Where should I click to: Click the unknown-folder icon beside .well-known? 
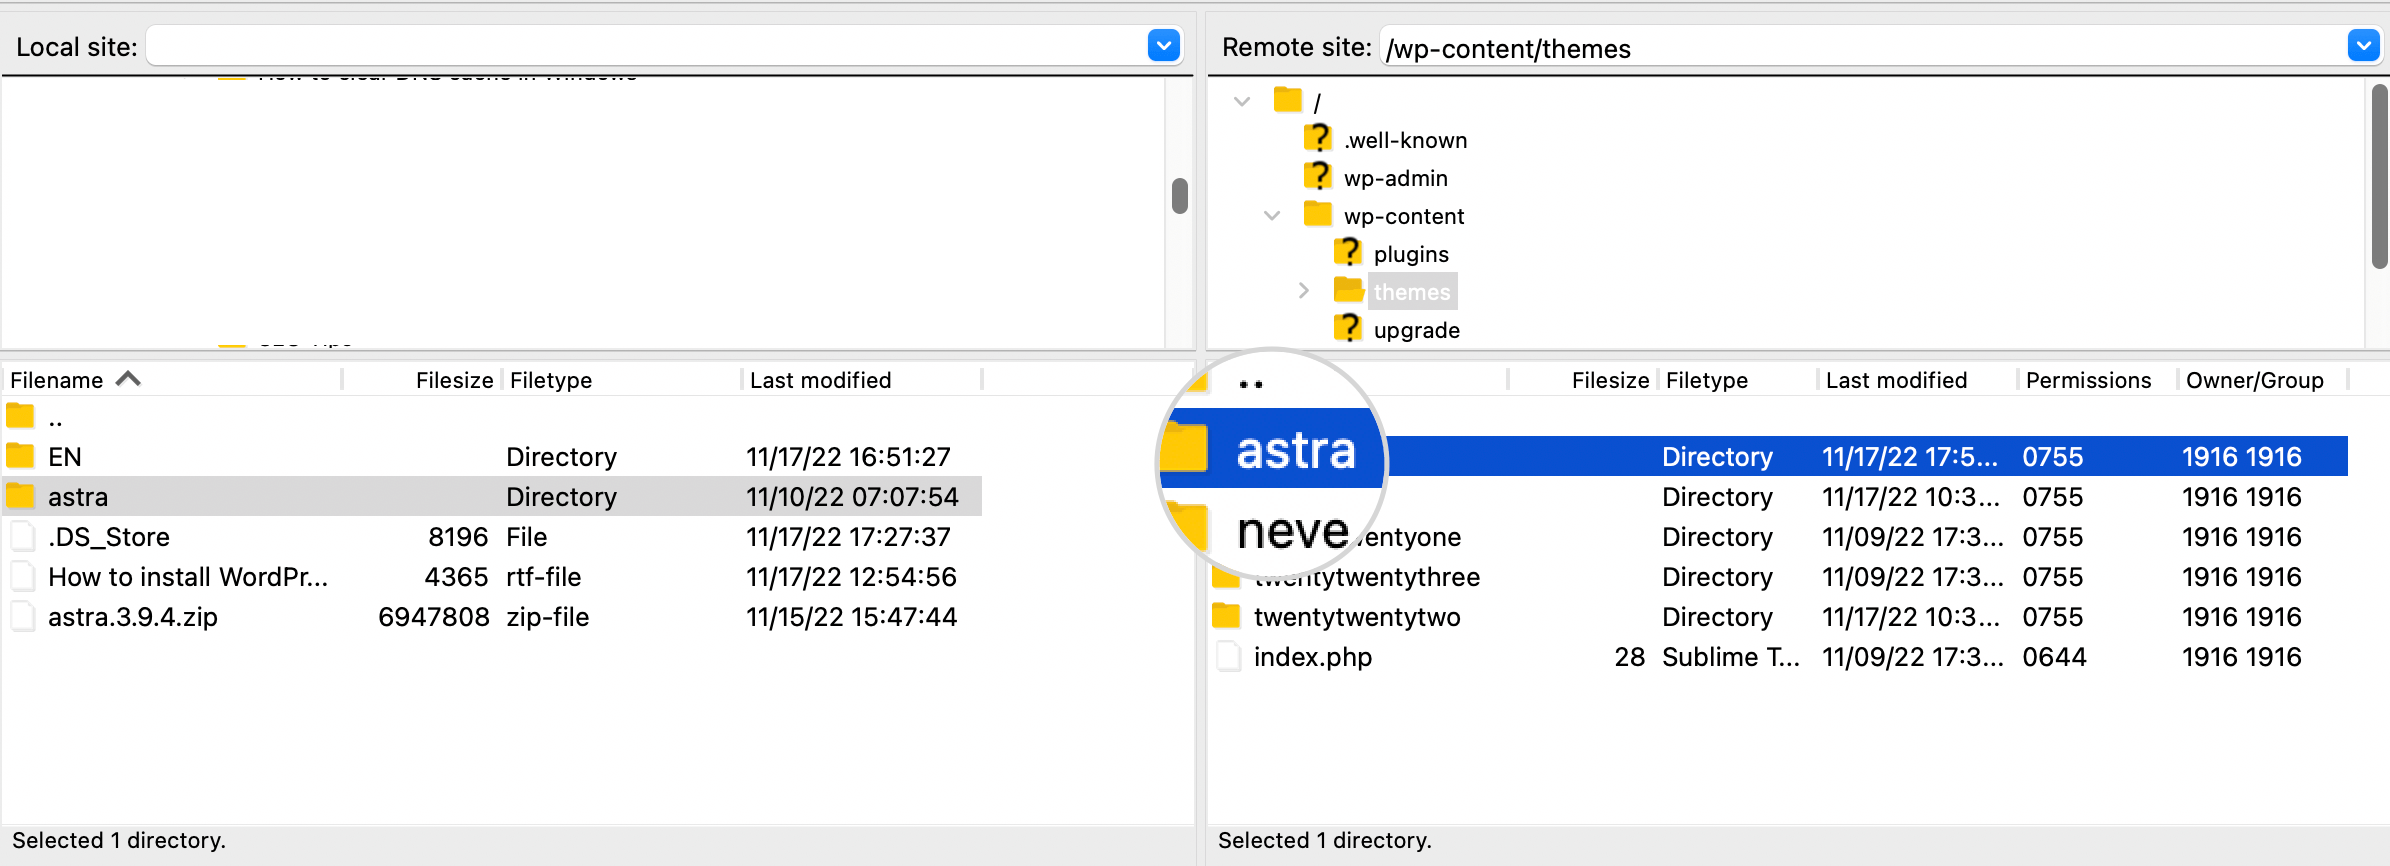(x=1318, y=138)
